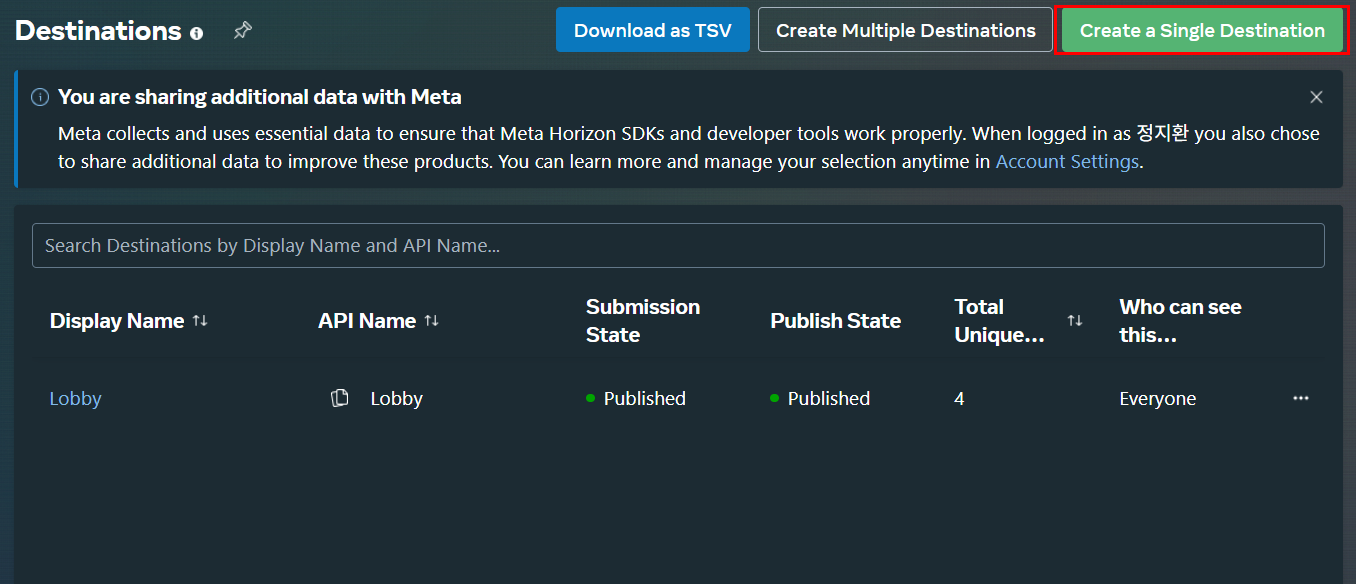Click the info icon beside Destinations title

click(x=197, y=33)
